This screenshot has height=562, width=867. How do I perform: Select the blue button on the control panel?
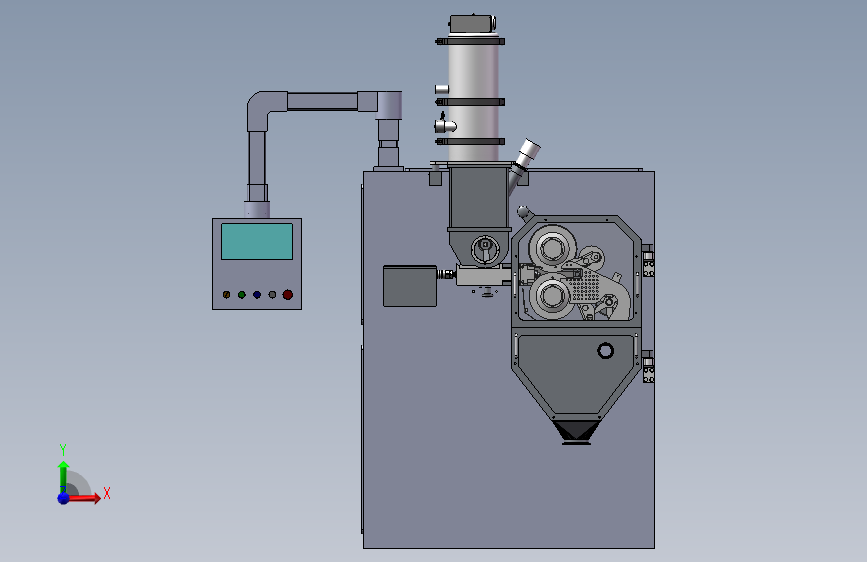pos(257,295)
